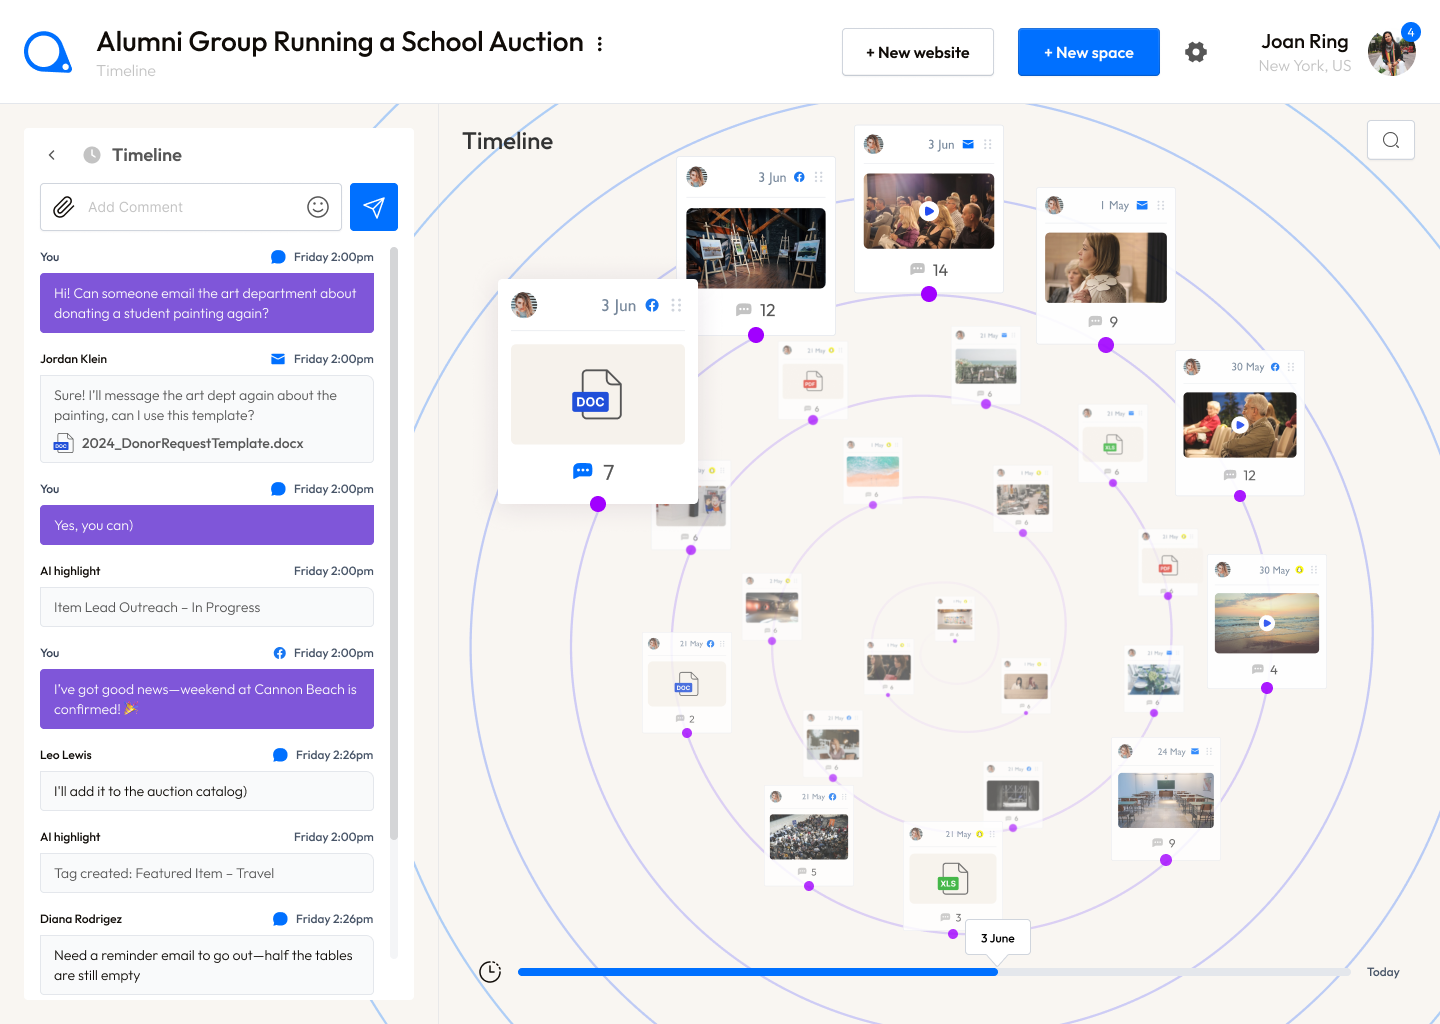This screenshot has height=1024, width=1440.
Task: Click the app logo in top-left
Action: click(x=47, y=52)
